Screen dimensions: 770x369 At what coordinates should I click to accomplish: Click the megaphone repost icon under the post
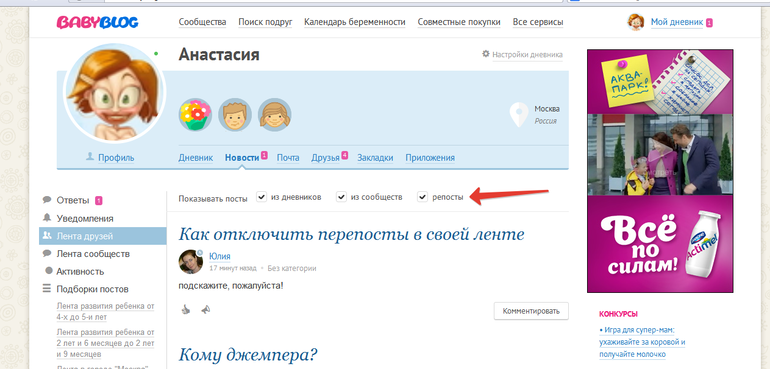205,310
